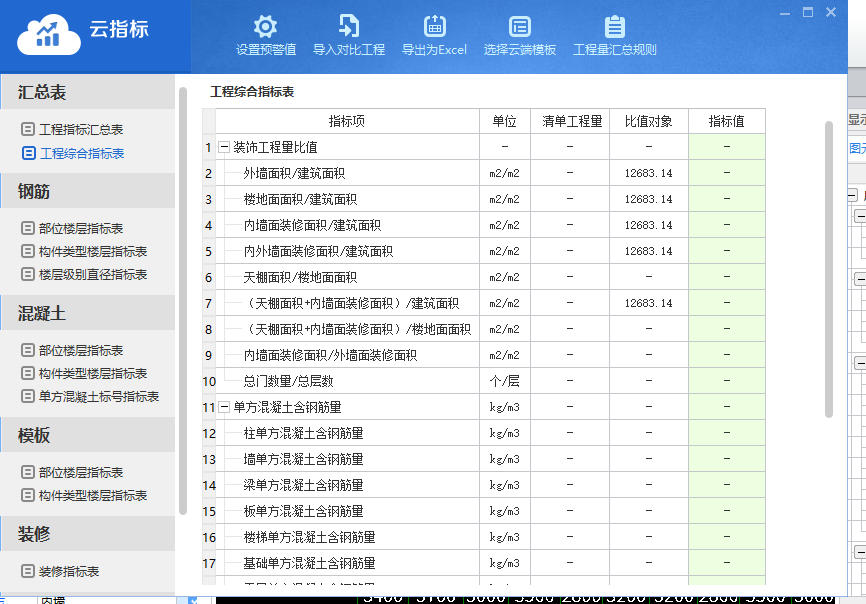Click the 钢筋 section header

point(88,191)
